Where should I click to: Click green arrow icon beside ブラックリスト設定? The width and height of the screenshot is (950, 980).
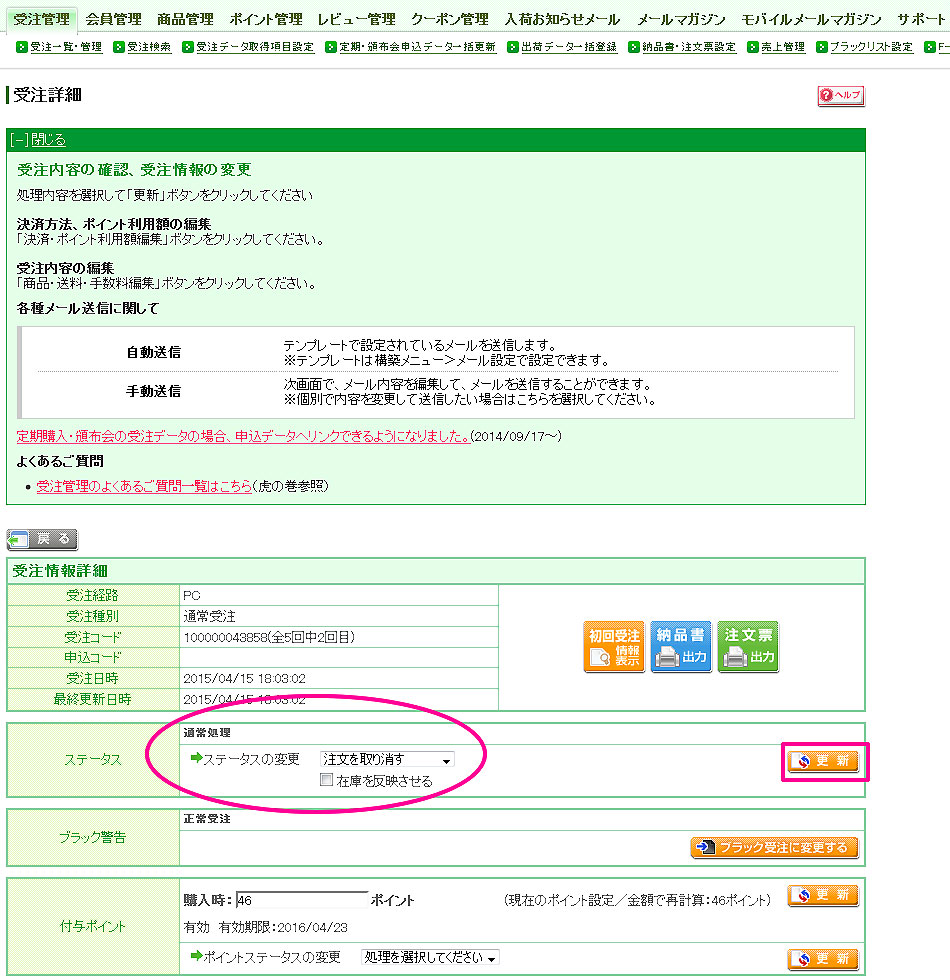[x=822, y=47]
